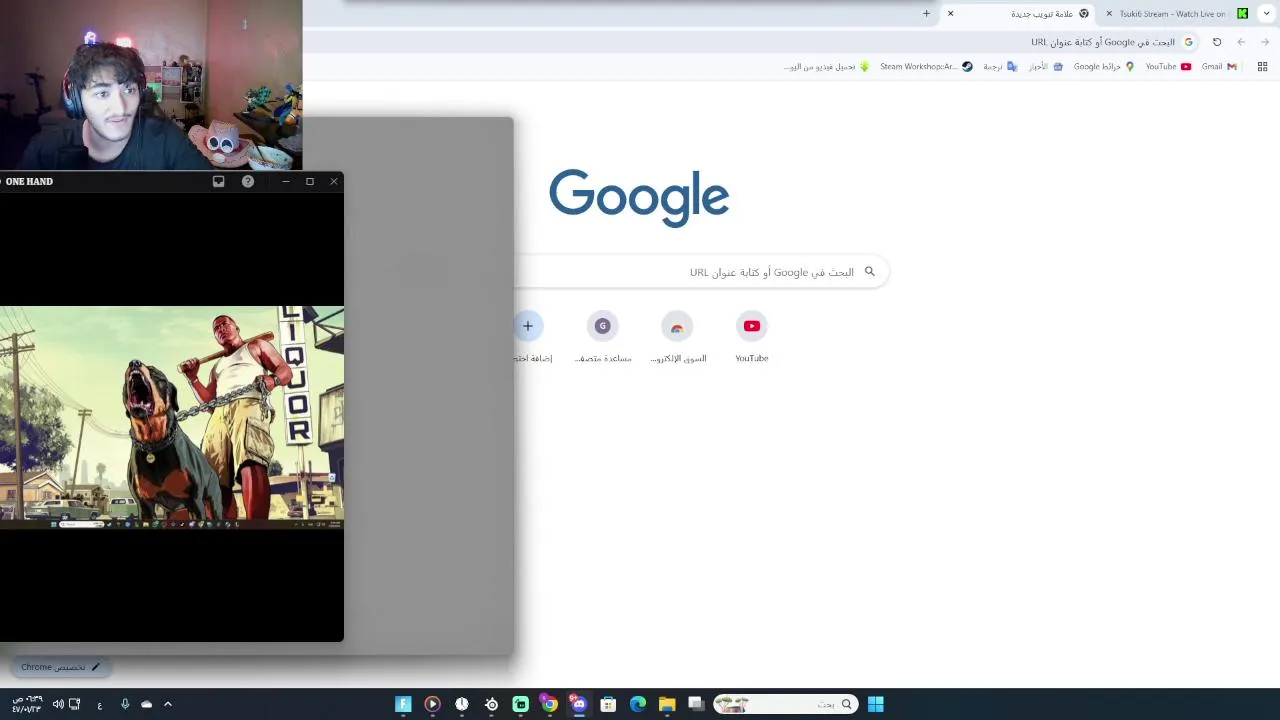Open the clock app icon in the taskbar
The image size is (1280, 720).
point(462,704)
